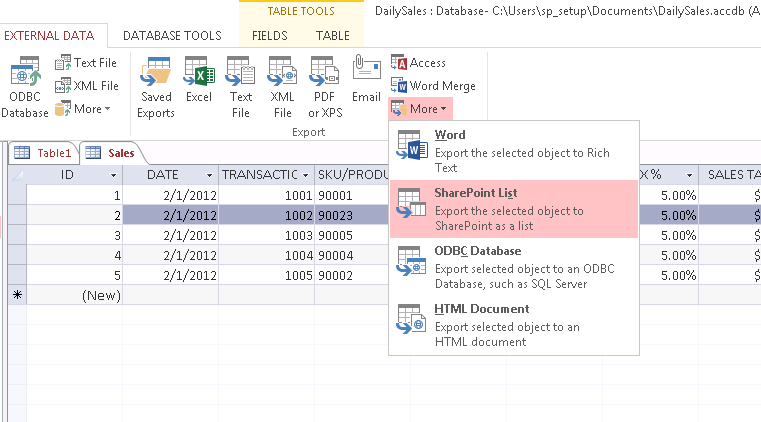Switch to External Data ribbon tab

(x=49, y=36)
